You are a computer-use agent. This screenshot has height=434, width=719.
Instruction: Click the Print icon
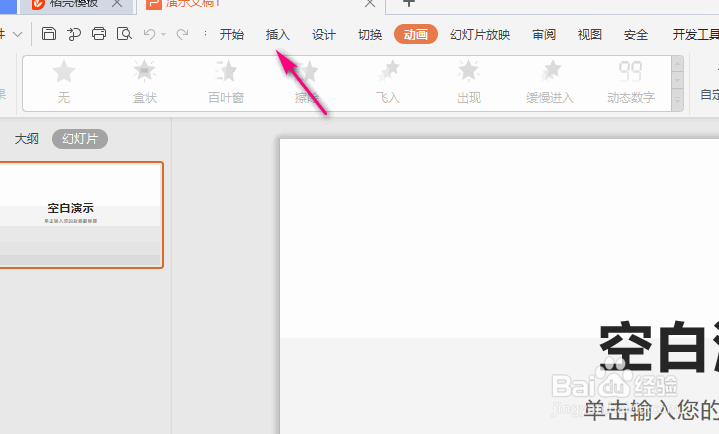99,34
